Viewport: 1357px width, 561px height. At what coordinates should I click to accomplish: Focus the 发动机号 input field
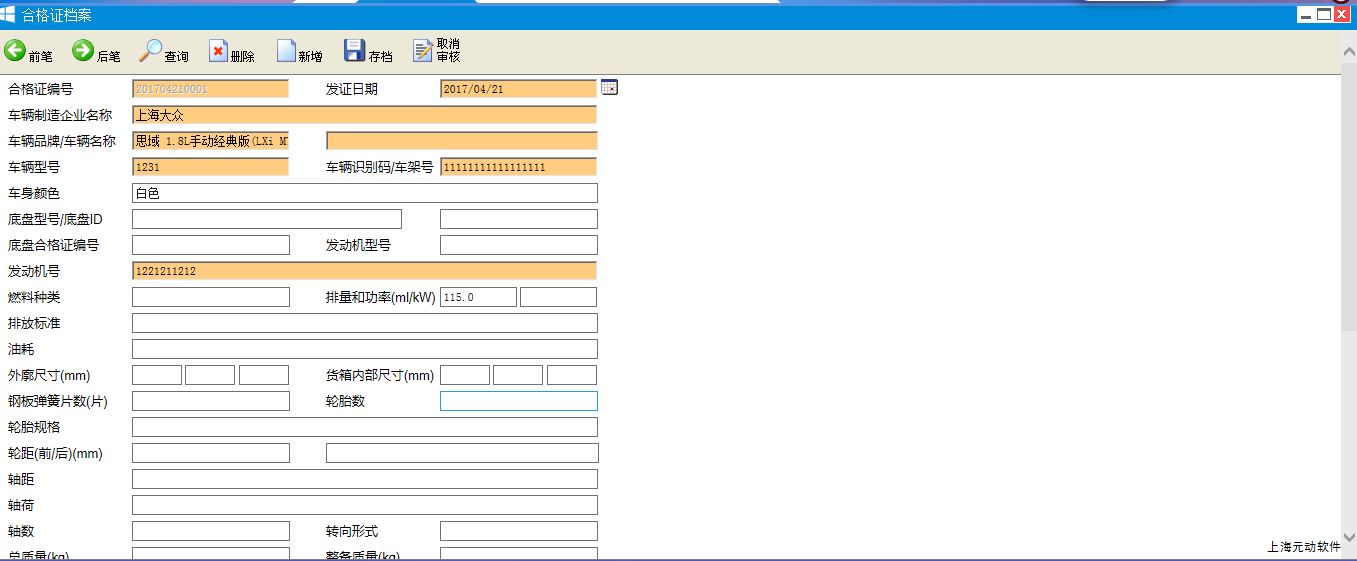pyautogui.click(x=364, y=271)
